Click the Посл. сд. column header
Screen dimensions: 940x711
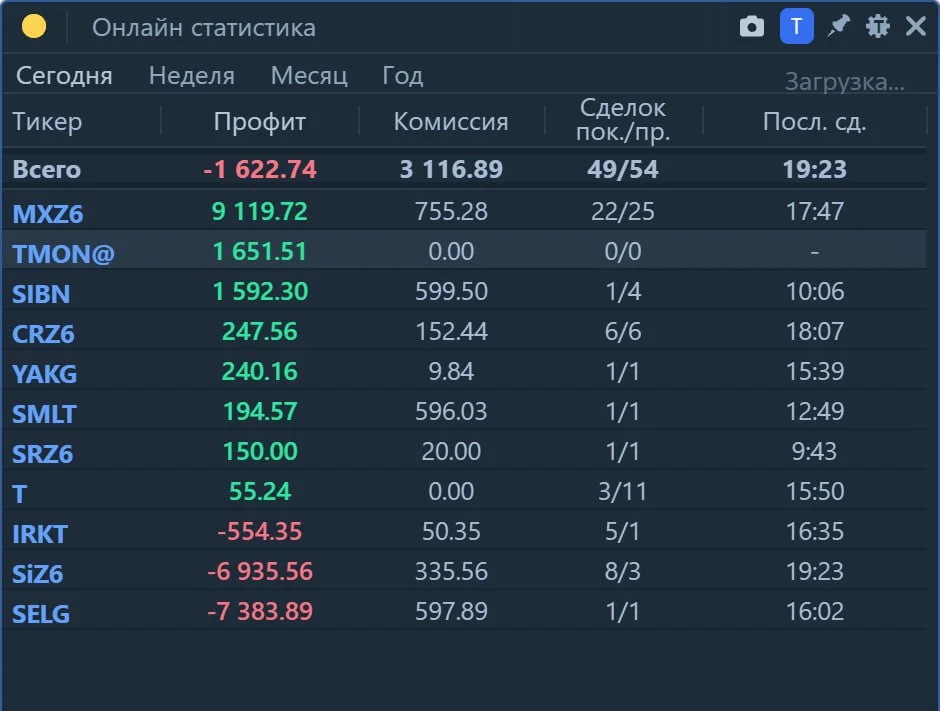pyautogui.click(x=814, y=122)
